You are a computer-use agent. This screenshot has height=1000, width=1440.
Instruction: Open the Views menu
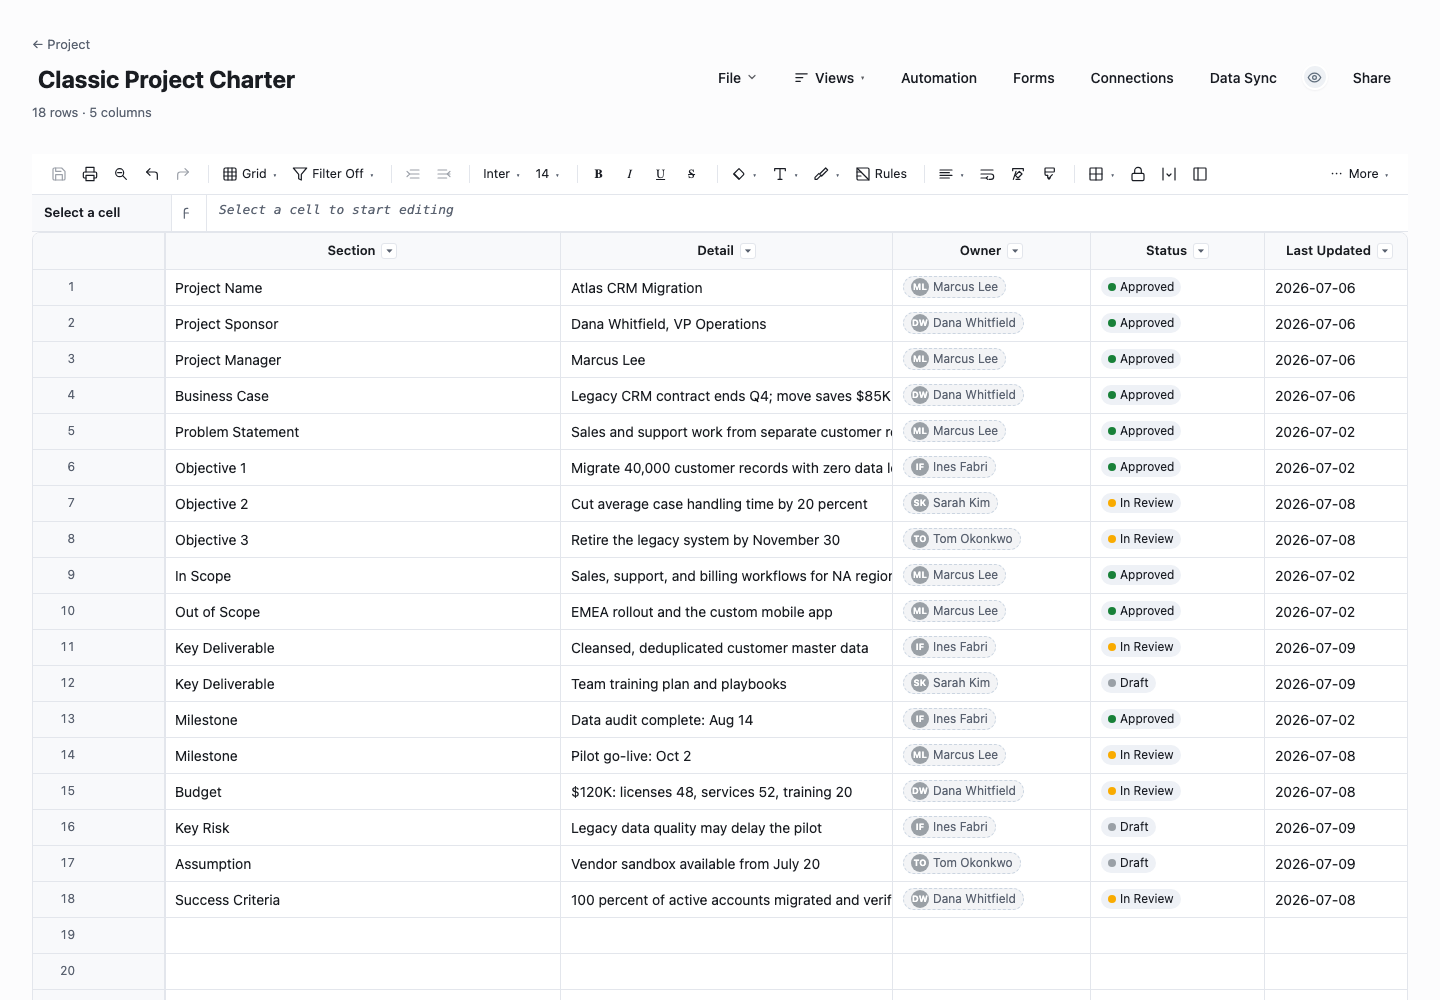coord(830,78)
